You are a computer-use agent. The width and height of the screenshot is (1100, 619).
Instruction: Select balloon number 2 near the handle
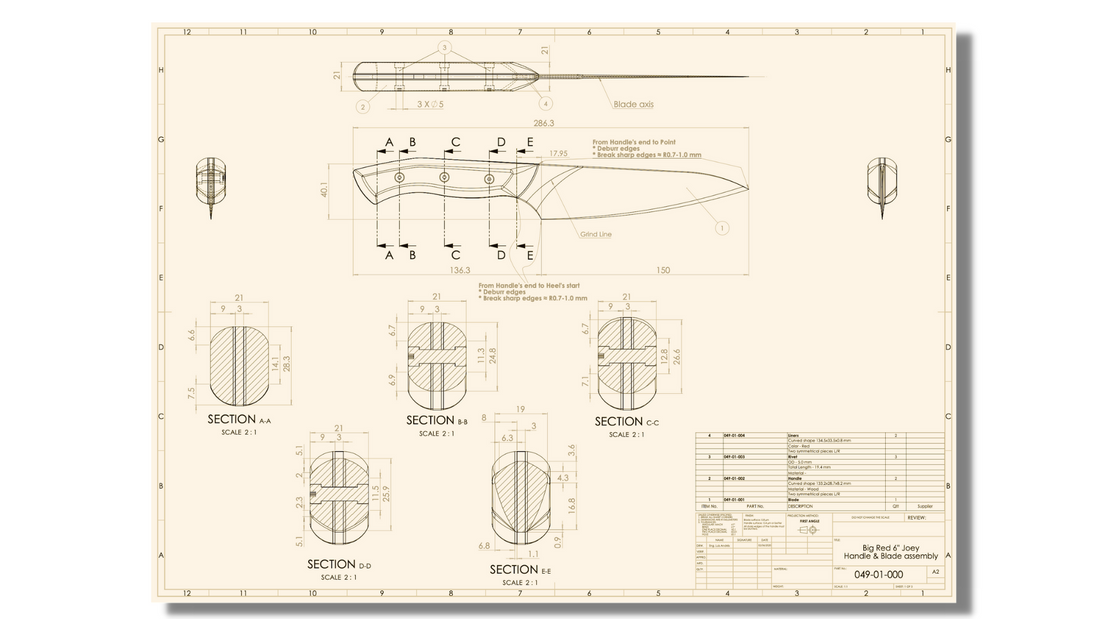point(362,106)
